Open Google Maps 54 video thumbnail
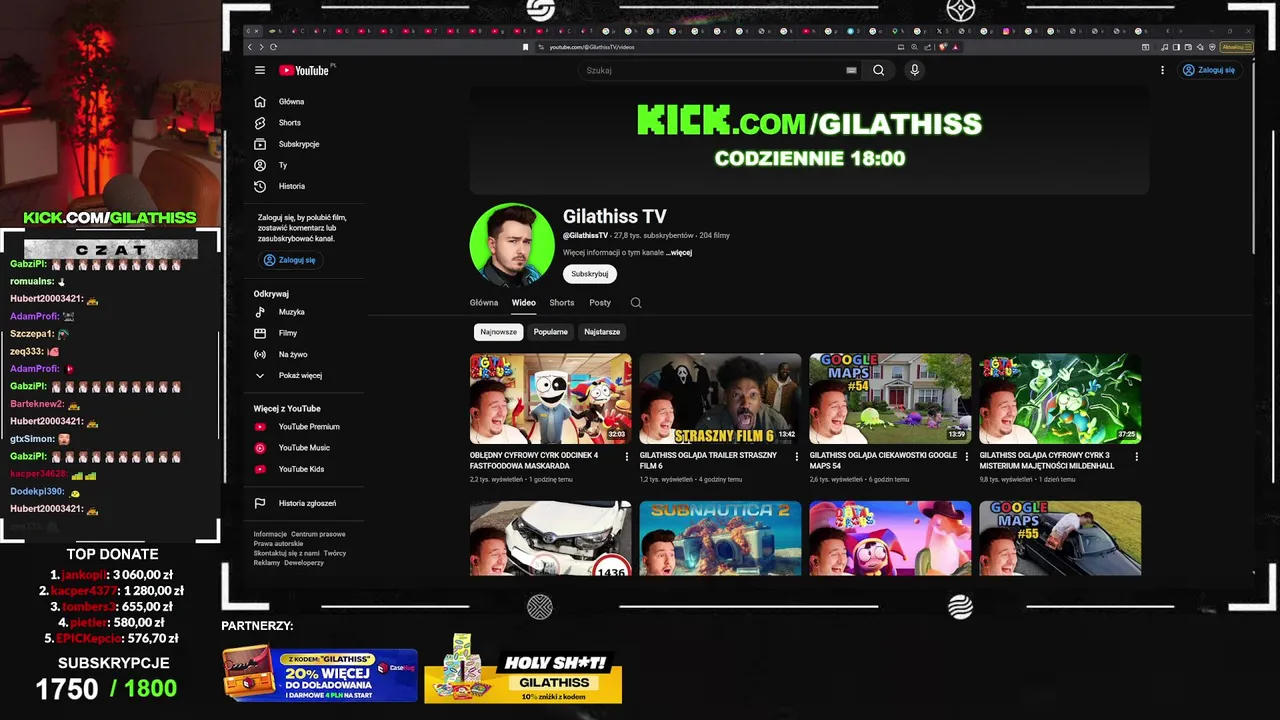 click(x=890, y=398)
